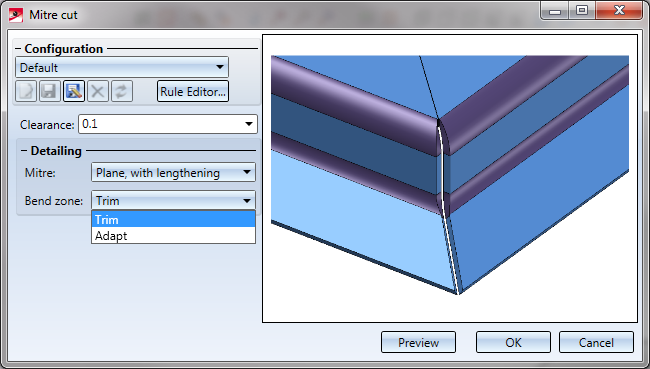Screen dimensions: 650x369
Task: Close the Mitre cut dialog
Action: (619, 11)
